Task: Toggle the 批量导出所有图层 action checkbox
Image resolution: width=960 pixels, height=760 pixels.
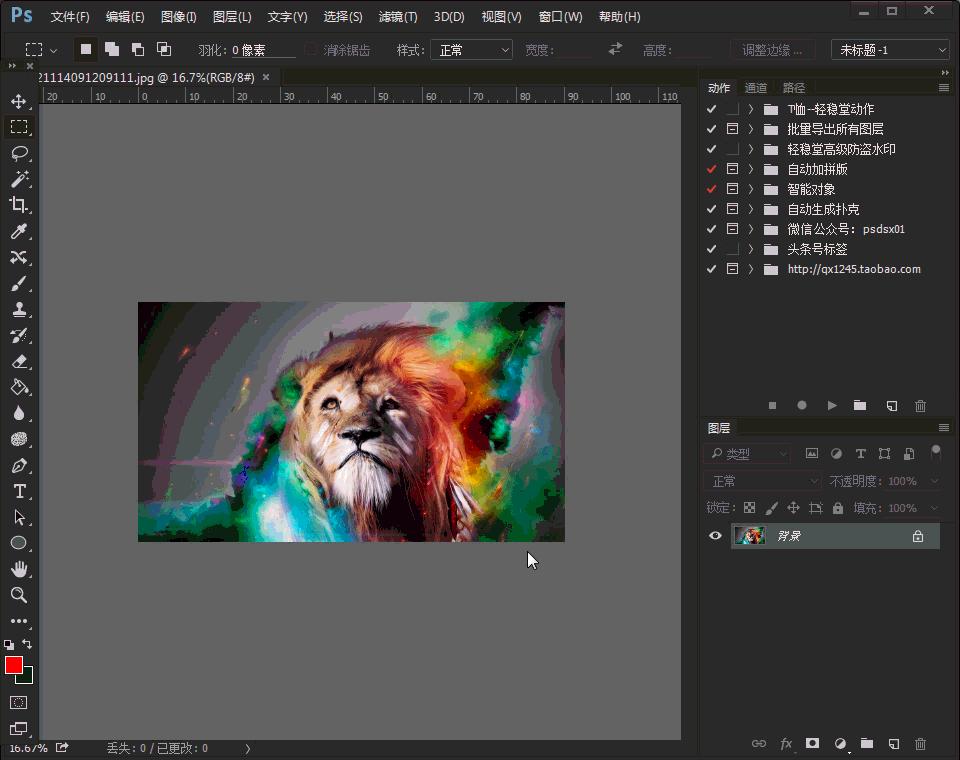Action: pyautogui.click(x=712, y=128)
